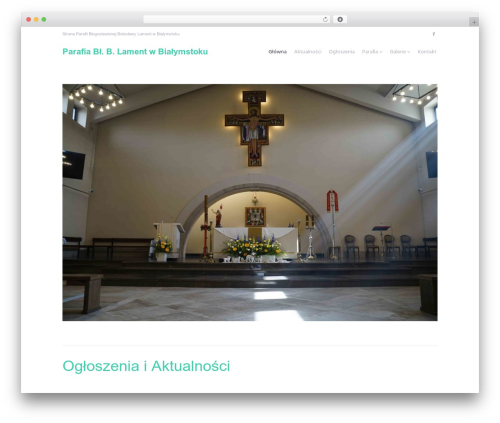Click the Facebook icon in top bar

[434, 34]
